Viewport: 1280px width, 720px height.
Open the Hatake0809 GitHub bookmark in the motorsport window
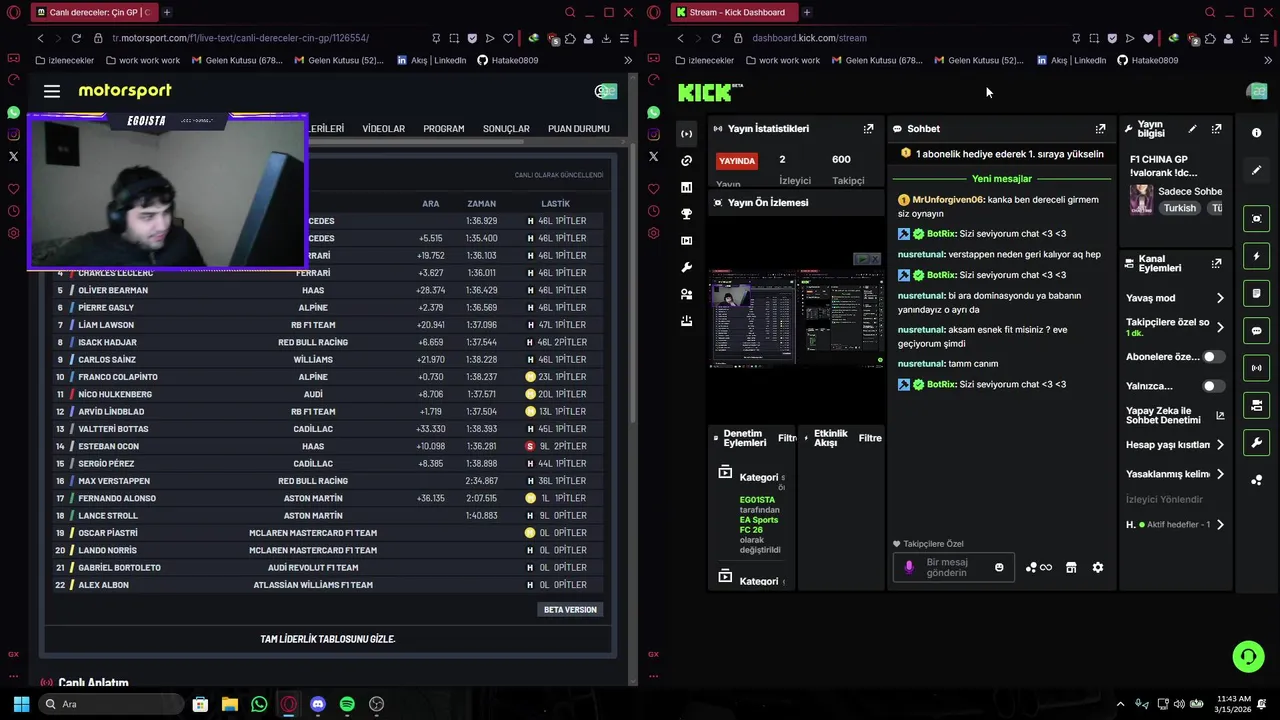[x=508, y=60]
